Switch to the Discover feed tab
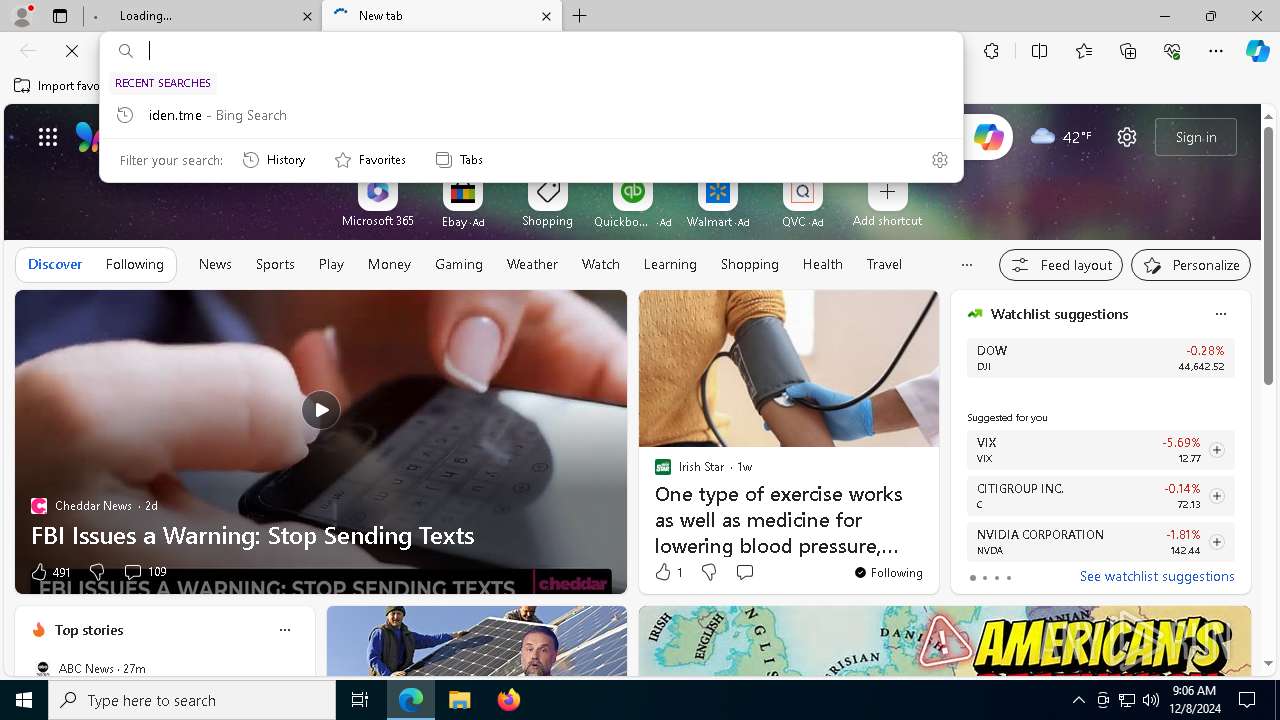Viewport: 1280px width, 720px height. point(55,264)
